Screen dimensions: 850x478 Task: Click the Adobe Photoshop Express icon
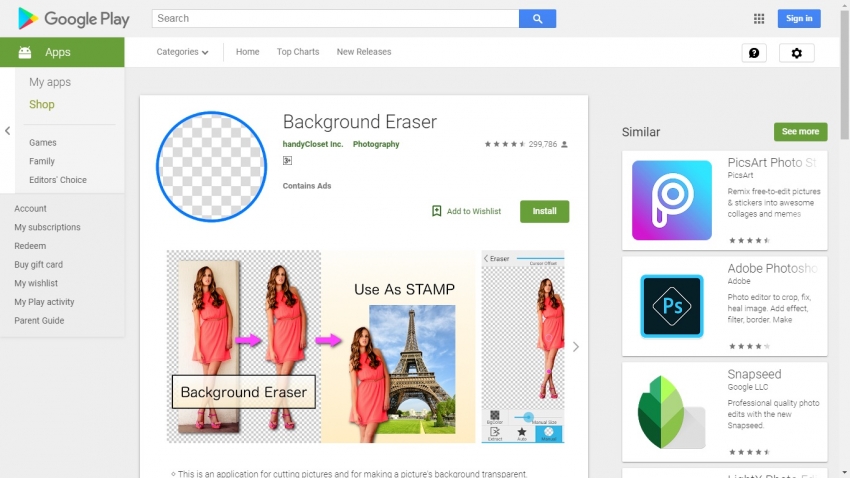pos(672,306)
